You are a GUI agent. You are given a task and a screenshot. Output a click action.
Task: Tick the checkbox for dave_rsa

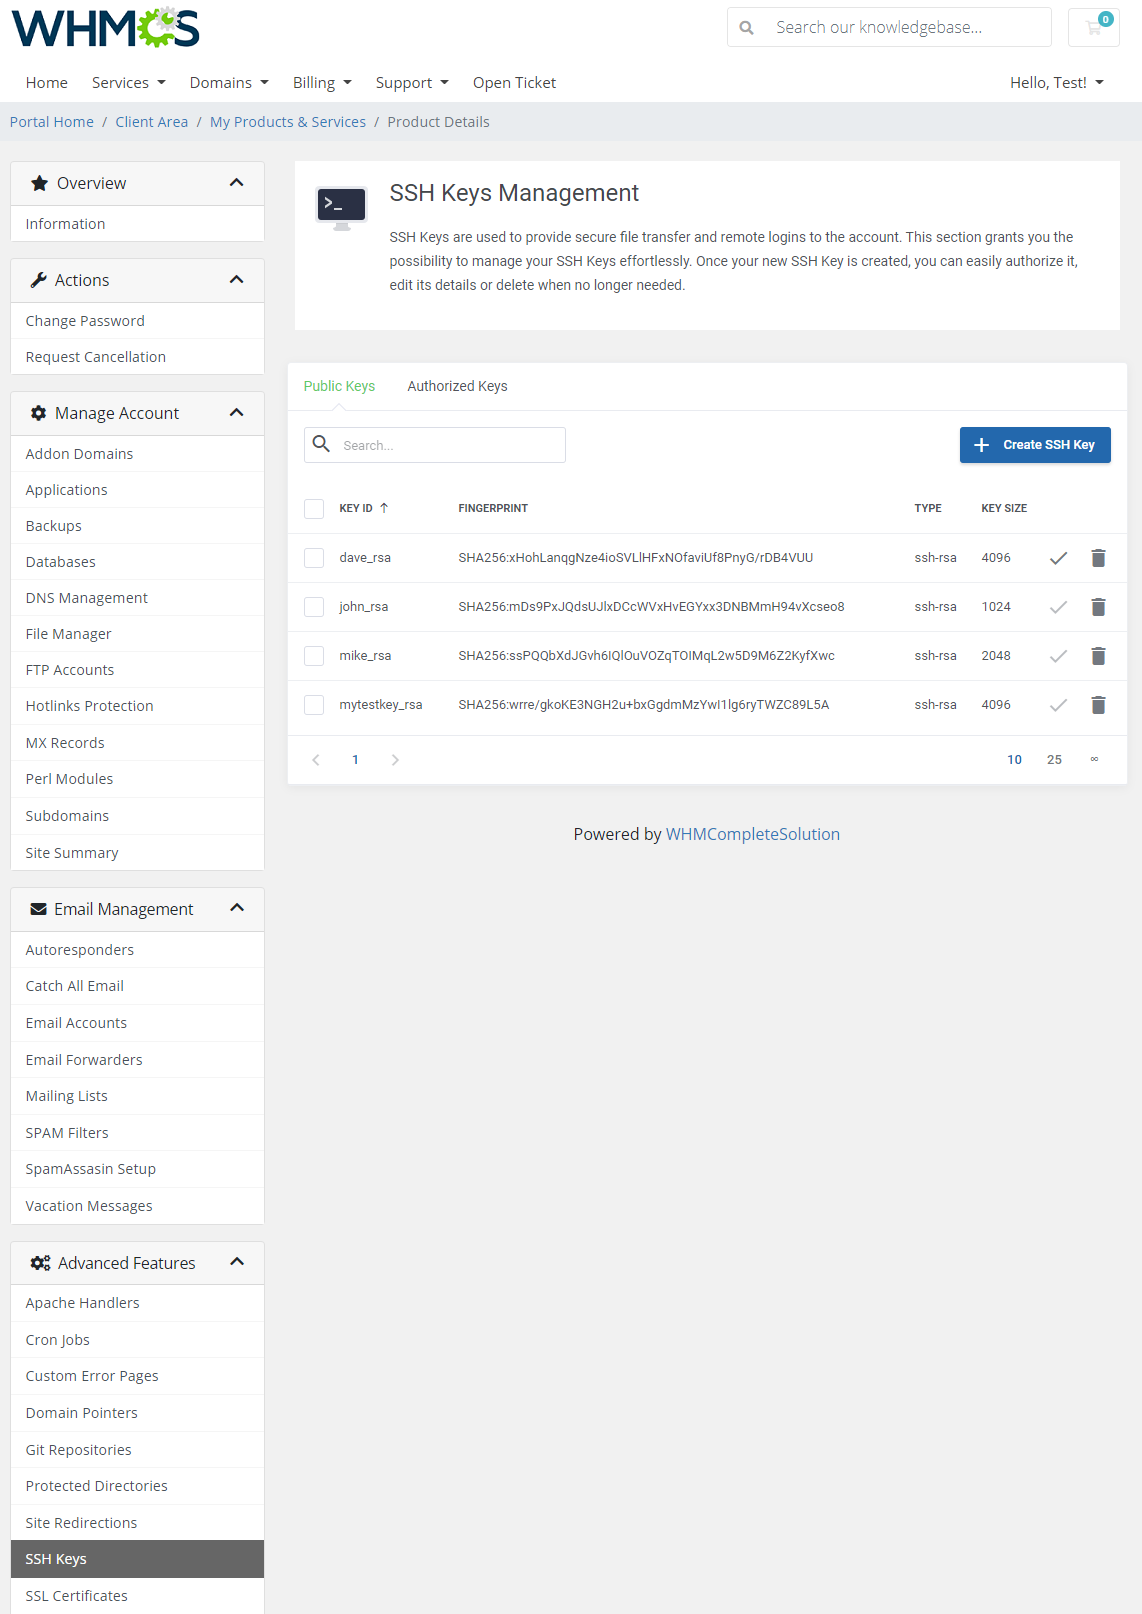point(314,558)
